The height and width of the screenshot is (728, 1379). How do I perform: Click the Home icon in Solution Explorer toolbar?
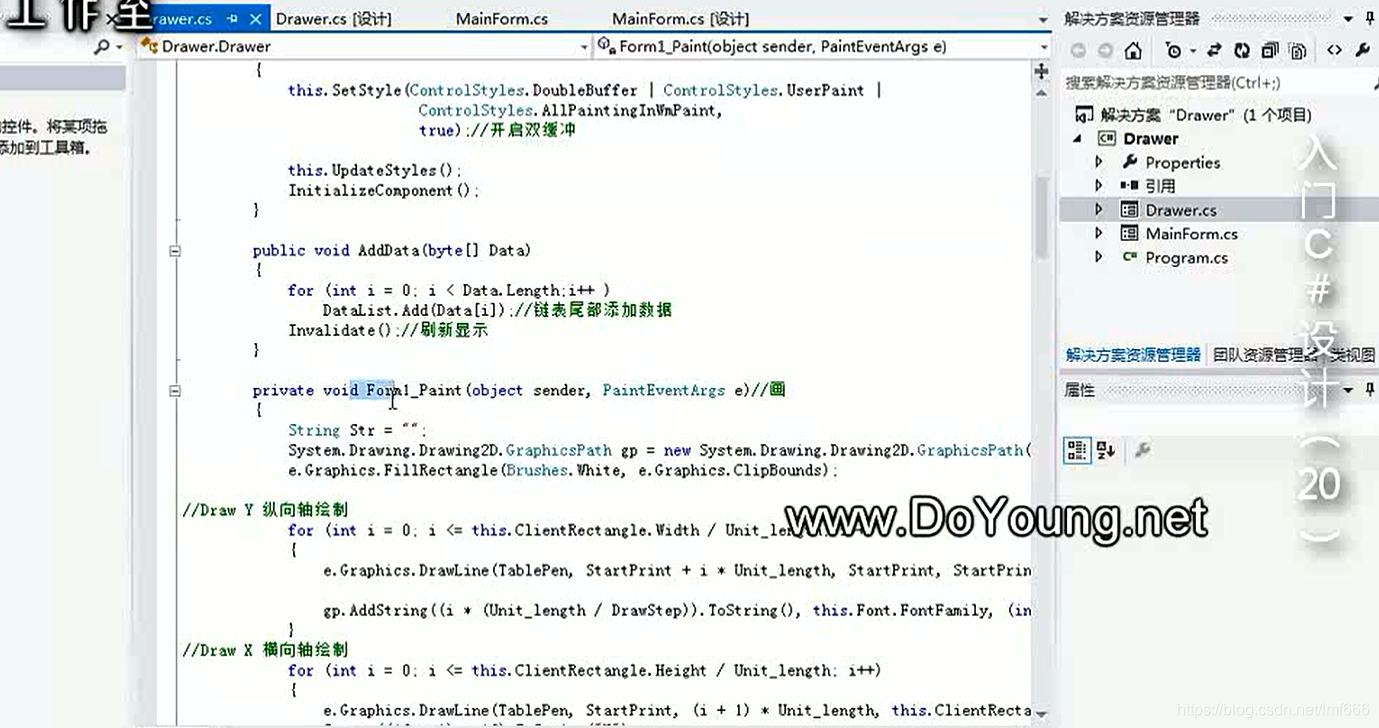pos(1133,51)
